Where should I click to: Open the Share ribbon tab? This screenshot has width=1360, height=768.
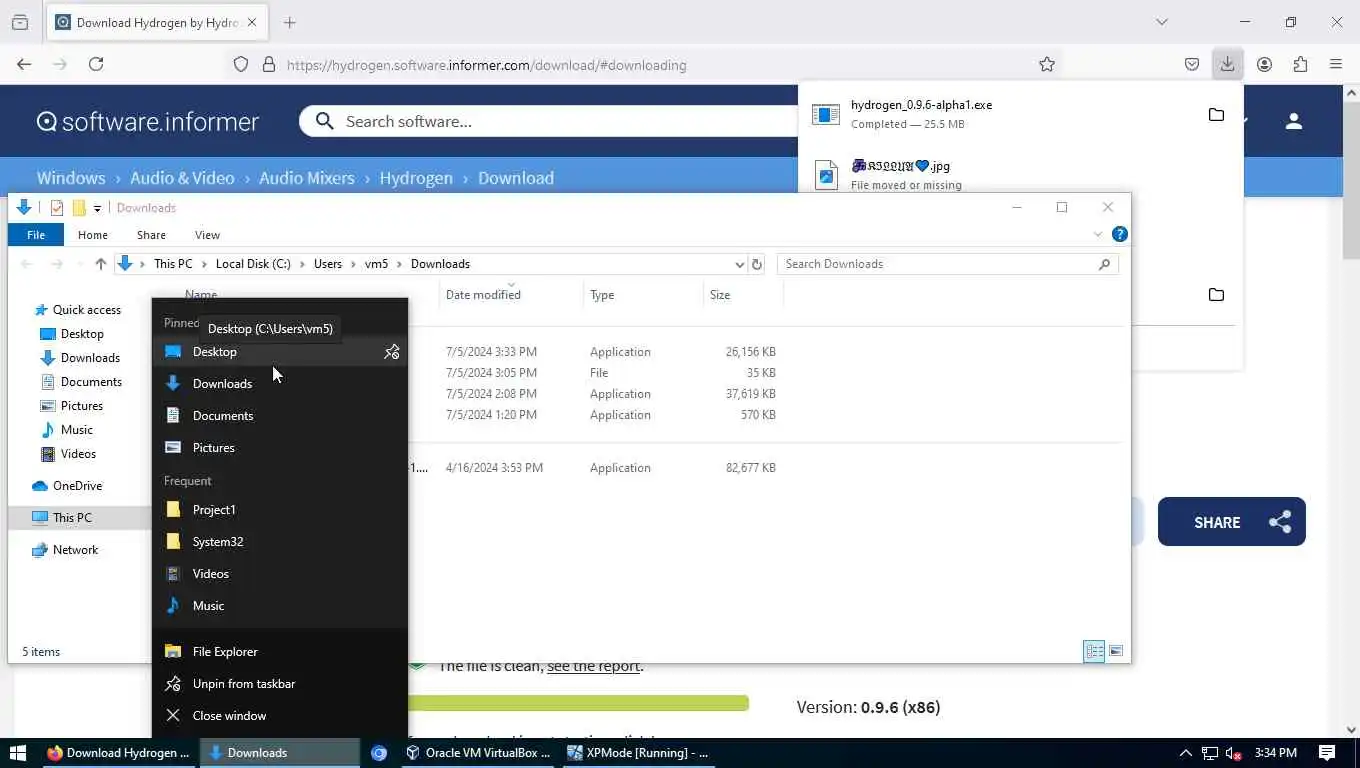[151, 235]
